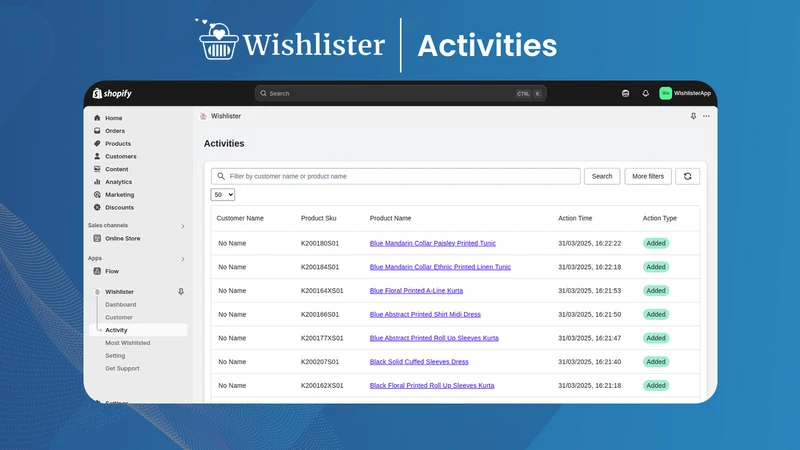Go to Products

tap(118, 143)
